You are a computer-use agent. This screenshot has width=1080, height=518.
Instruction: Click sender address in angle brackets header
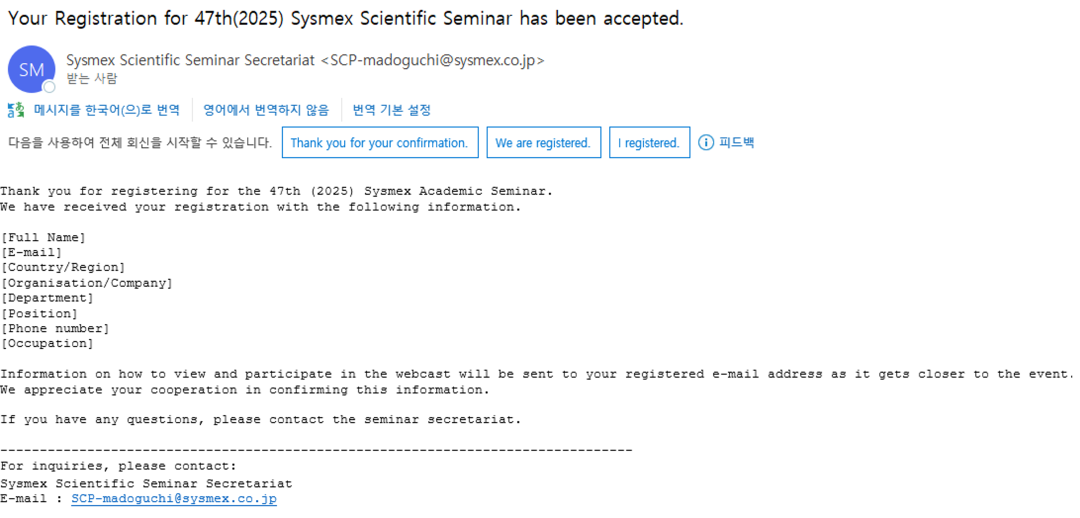(433, 60)
